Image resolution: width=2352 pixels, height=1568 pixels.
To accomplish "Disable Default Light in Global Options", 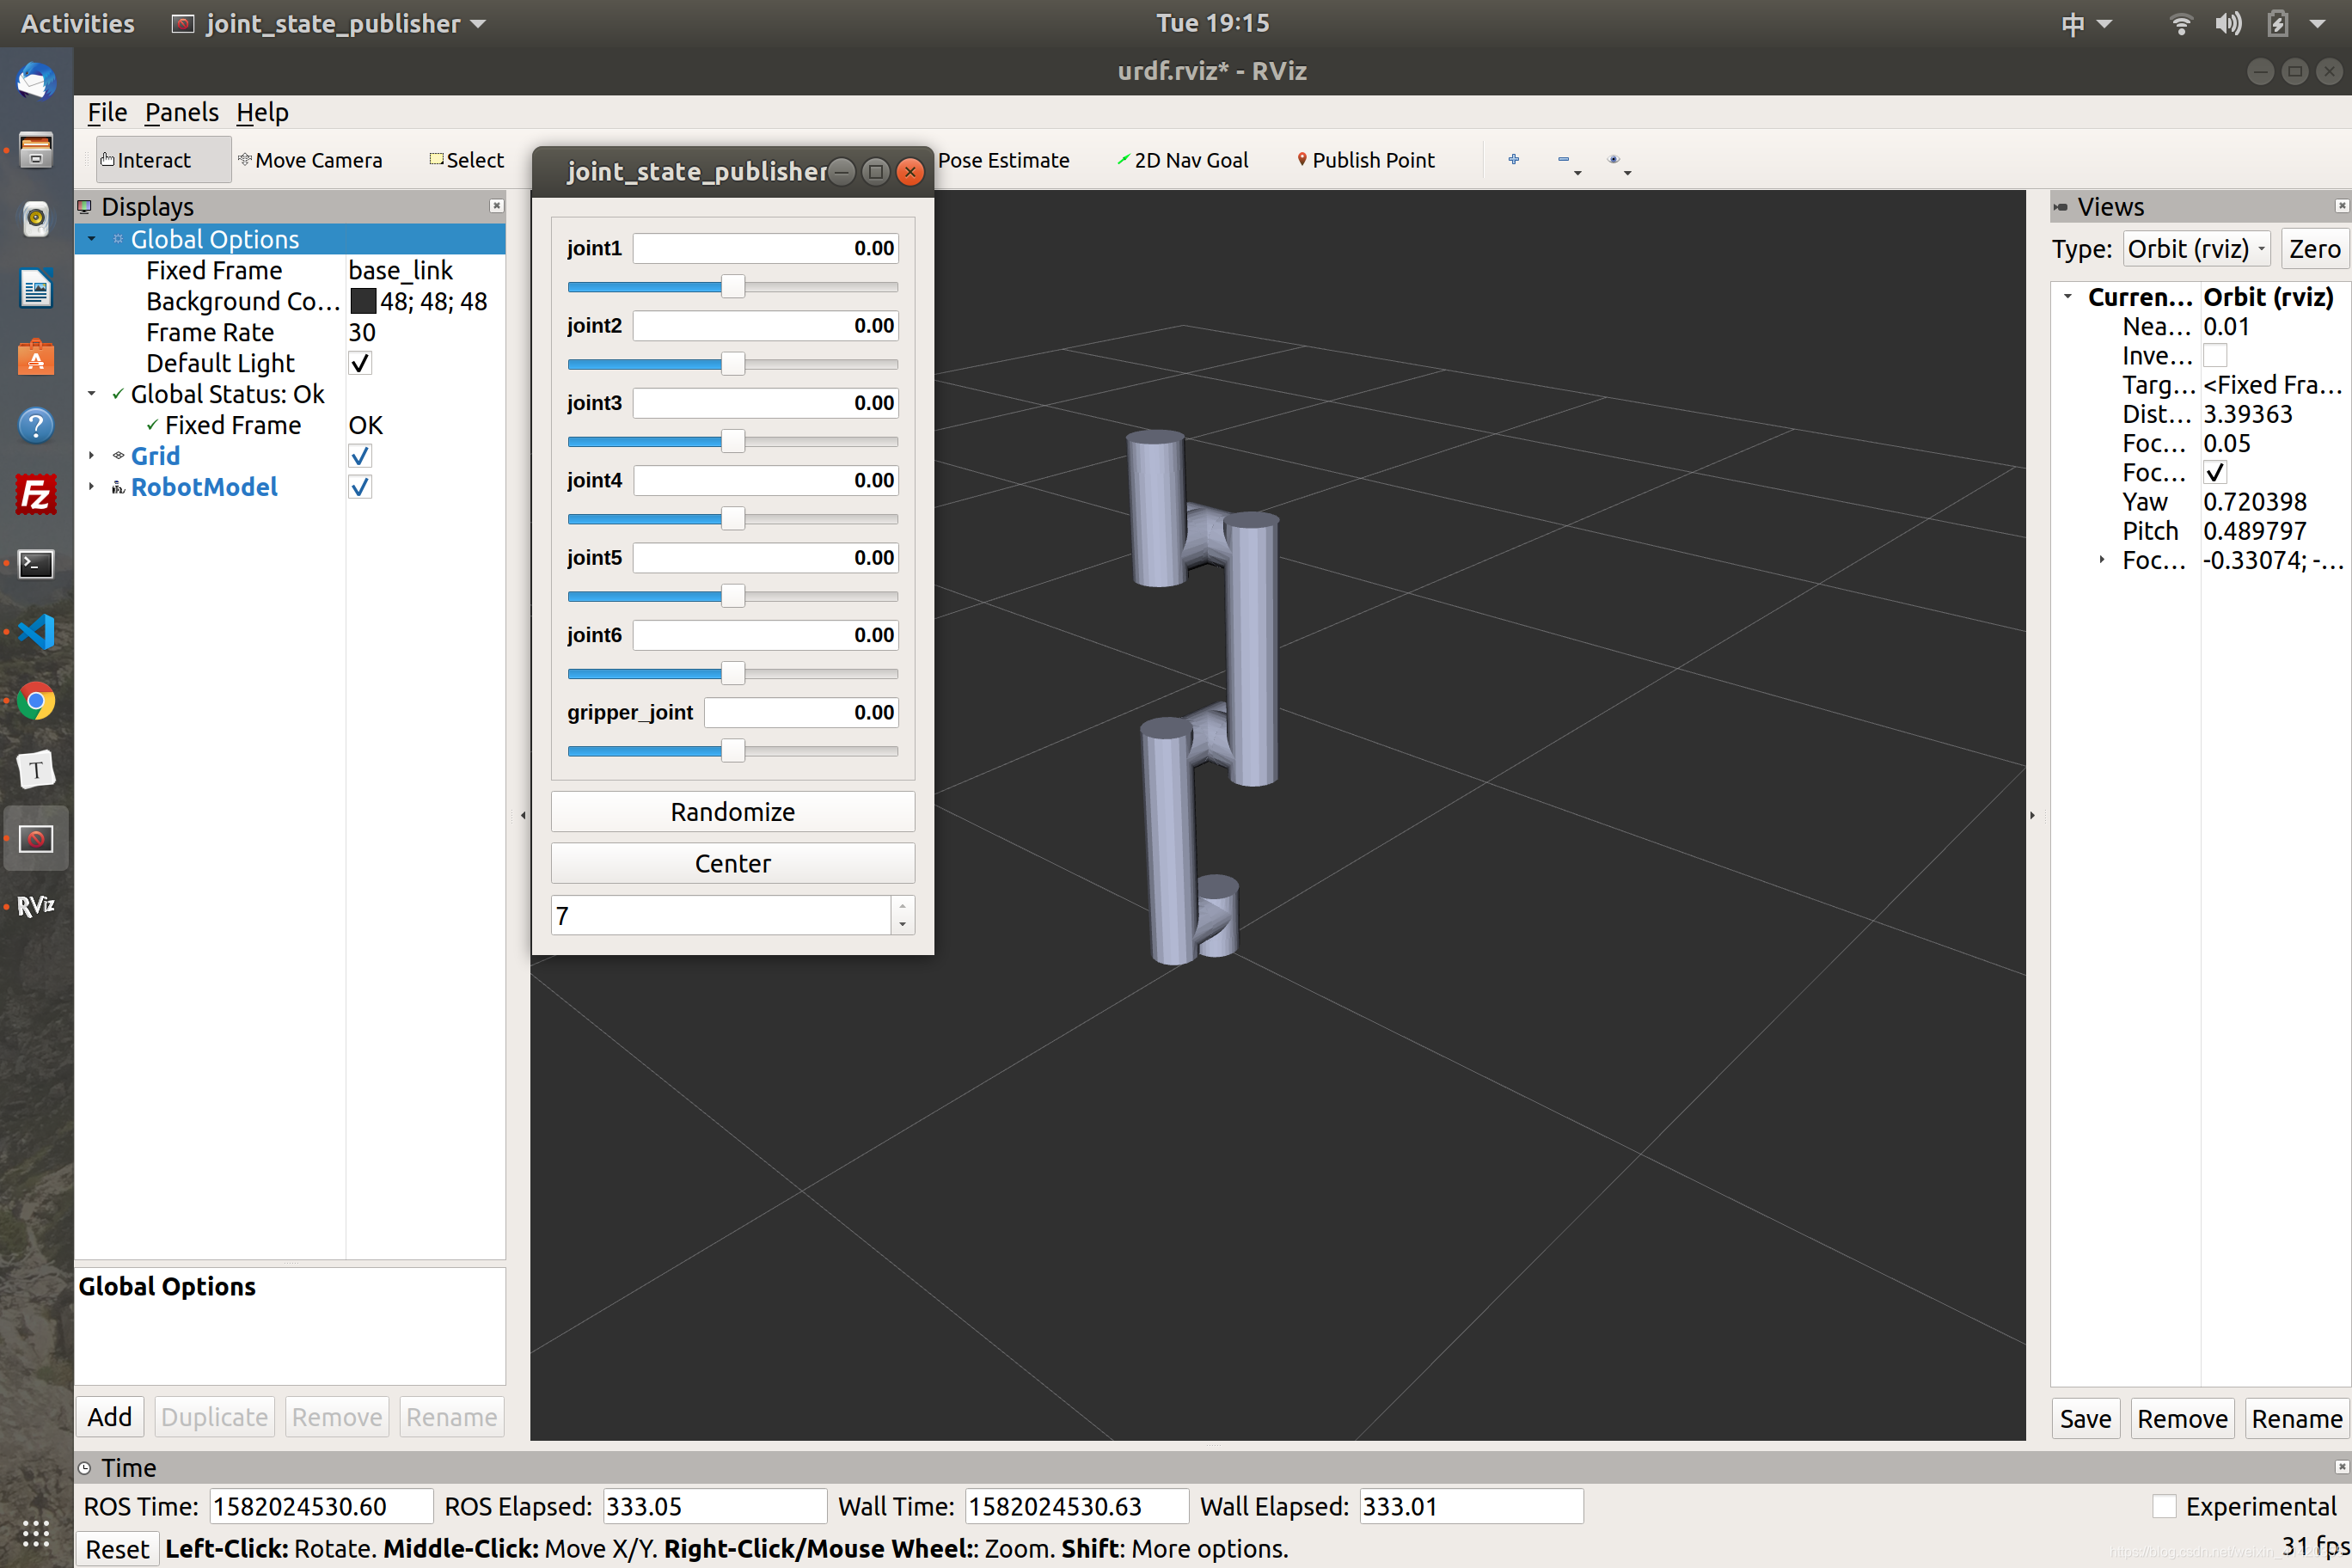I will [360, 363].
